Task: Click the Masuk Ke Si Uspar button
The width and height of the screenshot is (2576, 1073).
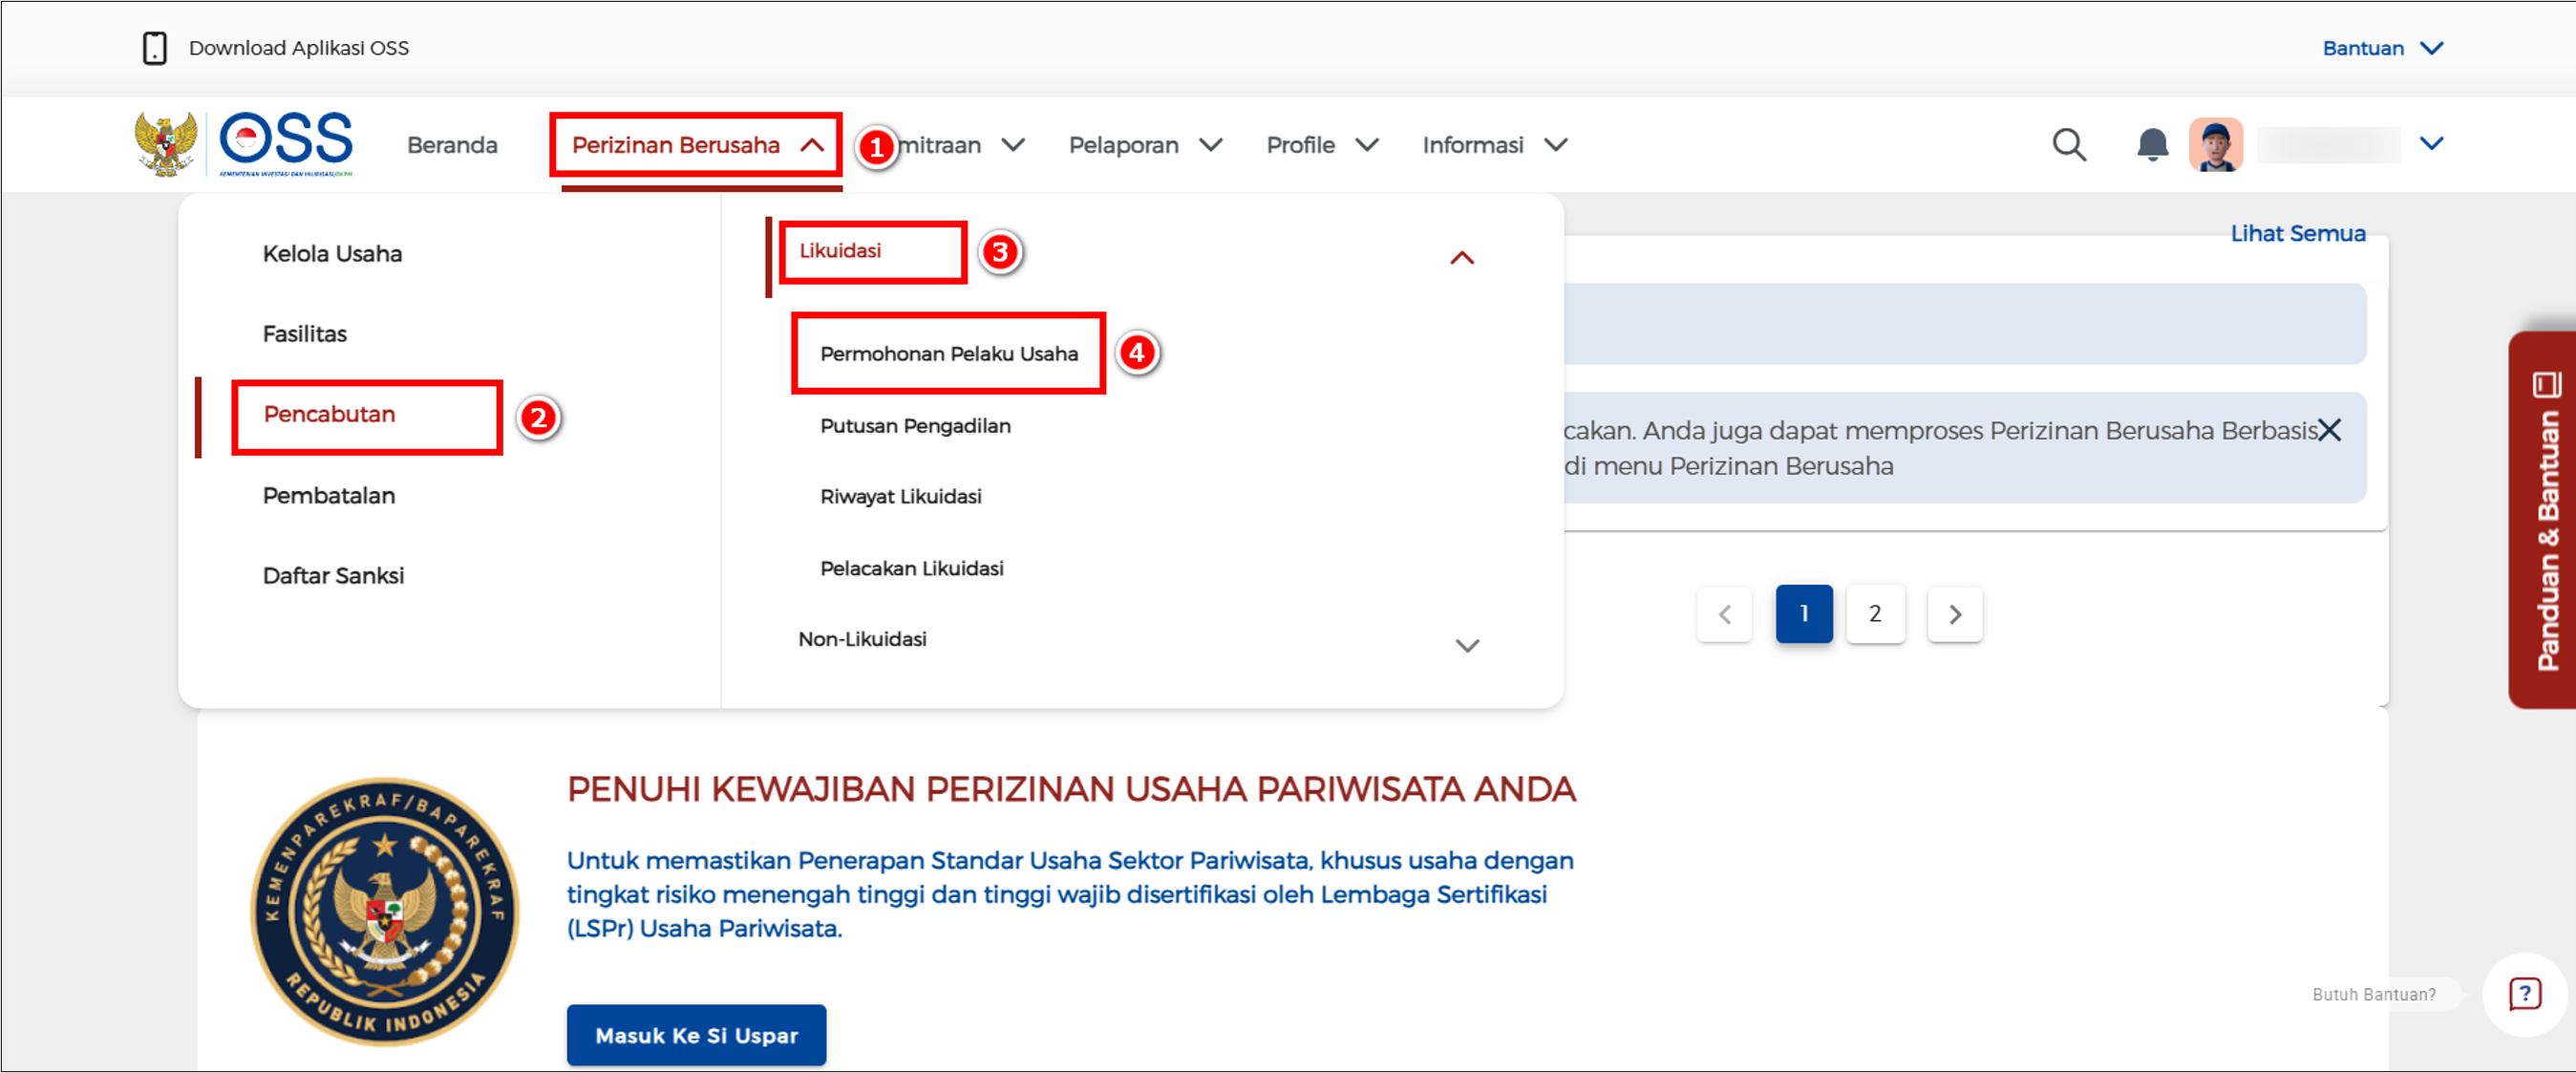Action: [696, 1035]
